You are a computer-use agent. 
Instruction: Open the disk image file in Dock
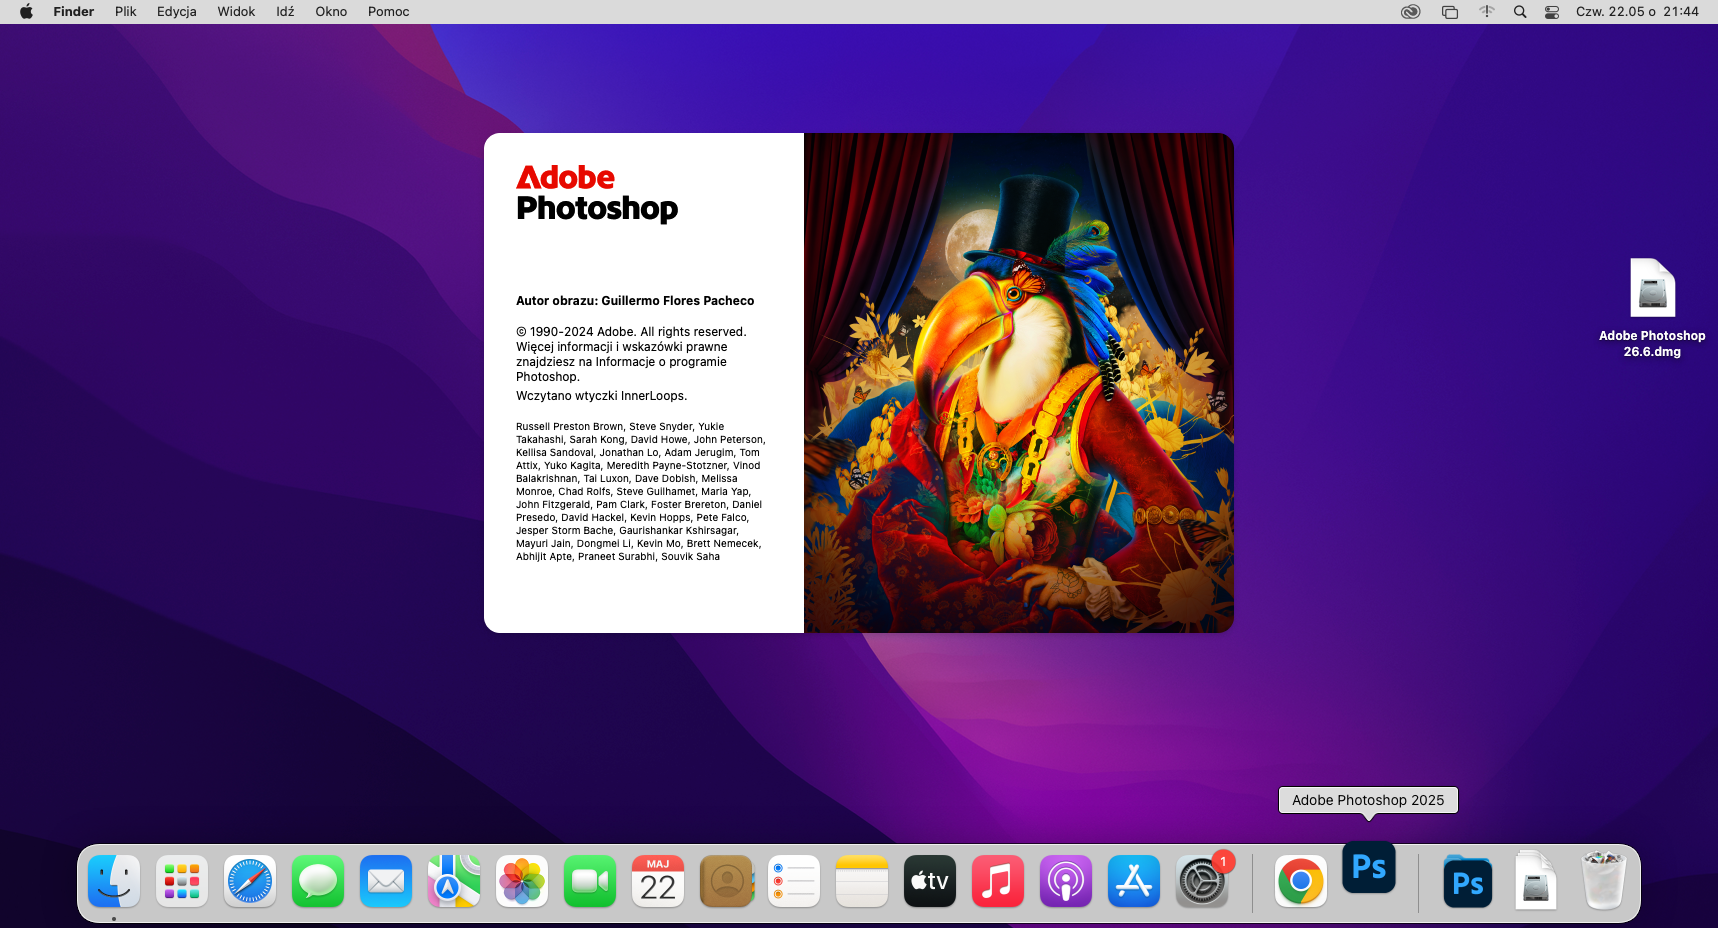coord(1535,881)
